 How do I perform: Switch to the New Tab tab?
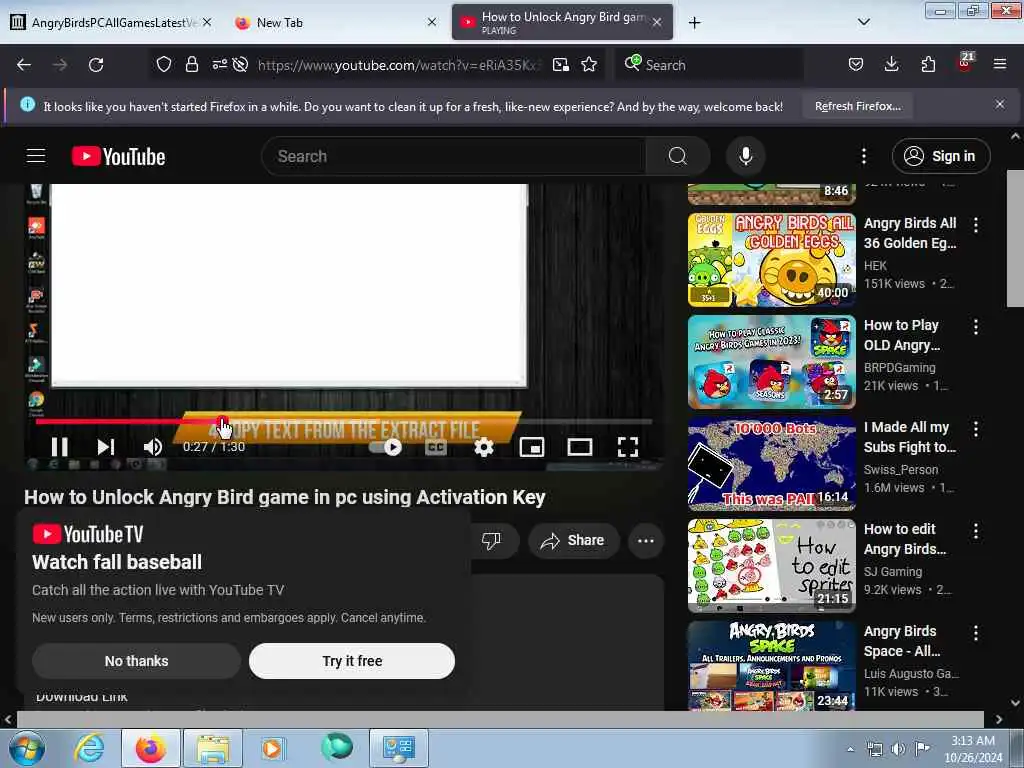click(x=335, y=22)
